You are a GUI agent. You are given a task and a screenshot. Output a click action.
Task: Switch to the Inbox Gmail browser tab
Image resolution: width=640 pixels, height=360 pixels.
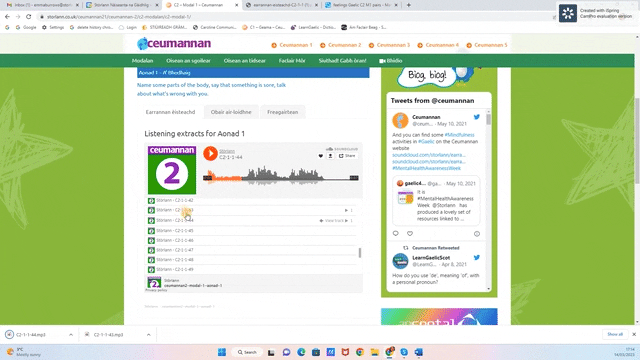42,5
